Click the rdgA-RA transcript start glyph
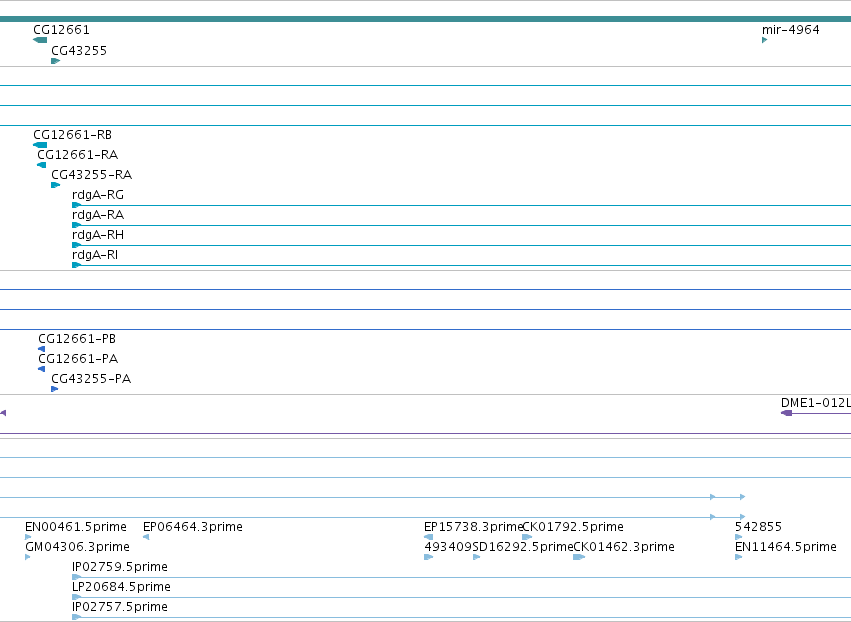This screenshot has height=622, width=851. pos(77,225)
